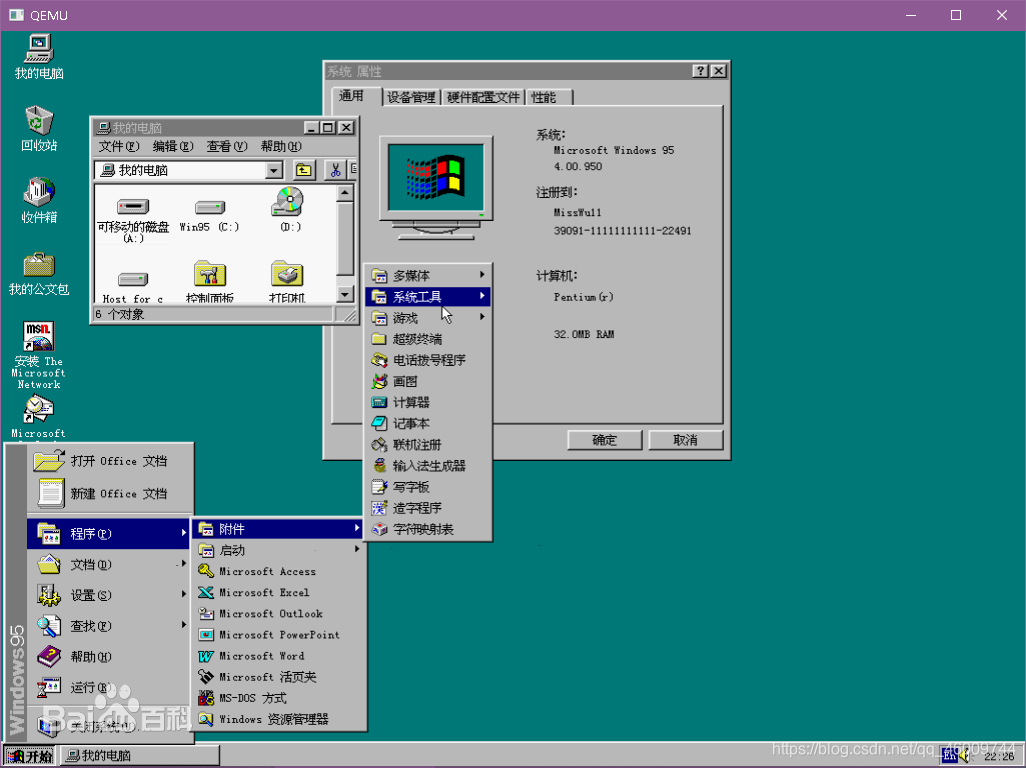
Task: Select the CD-ROM (D:) drive icon
Action: pos(289,210)
